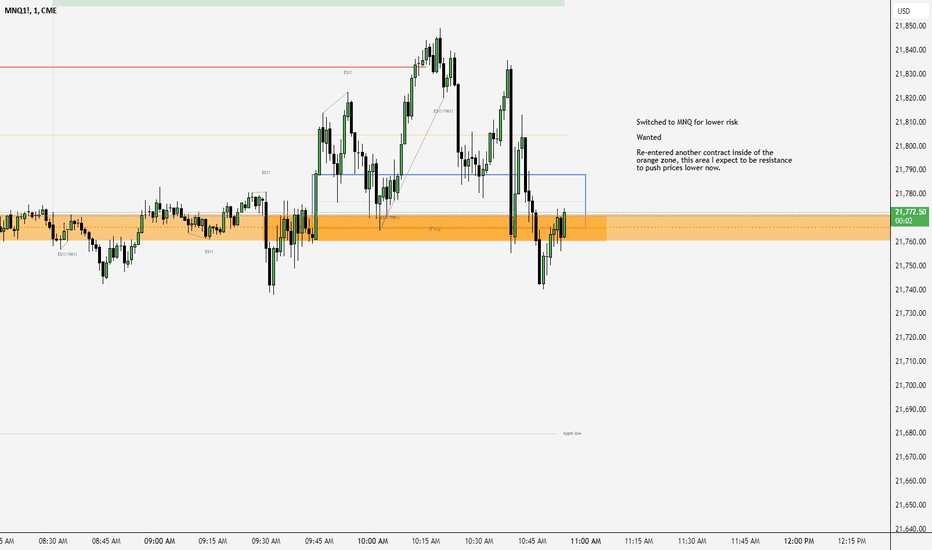Click the 21,650.00 price axis label

[911, 505]
